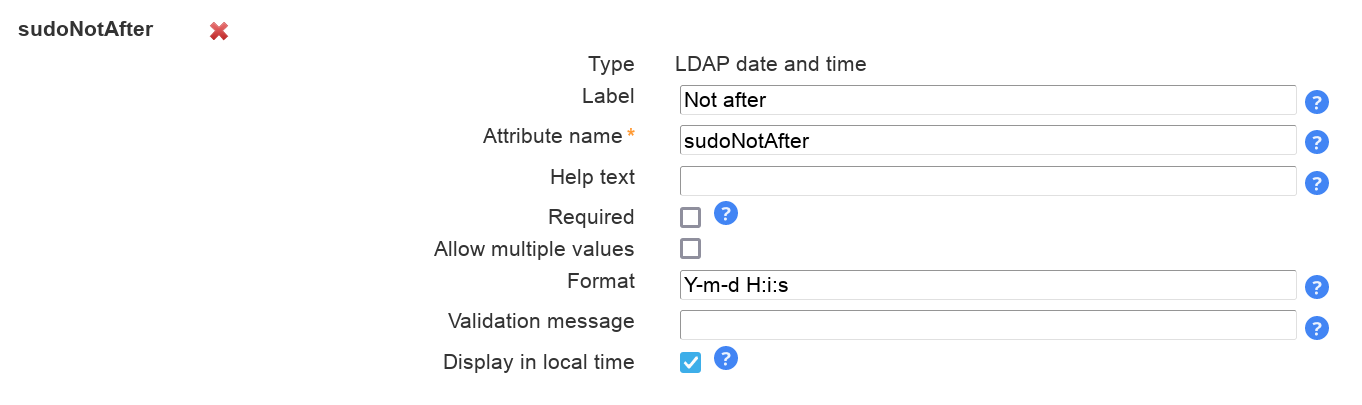
Task: Click the 'Display in local time' label text
Action: point(538,362)
